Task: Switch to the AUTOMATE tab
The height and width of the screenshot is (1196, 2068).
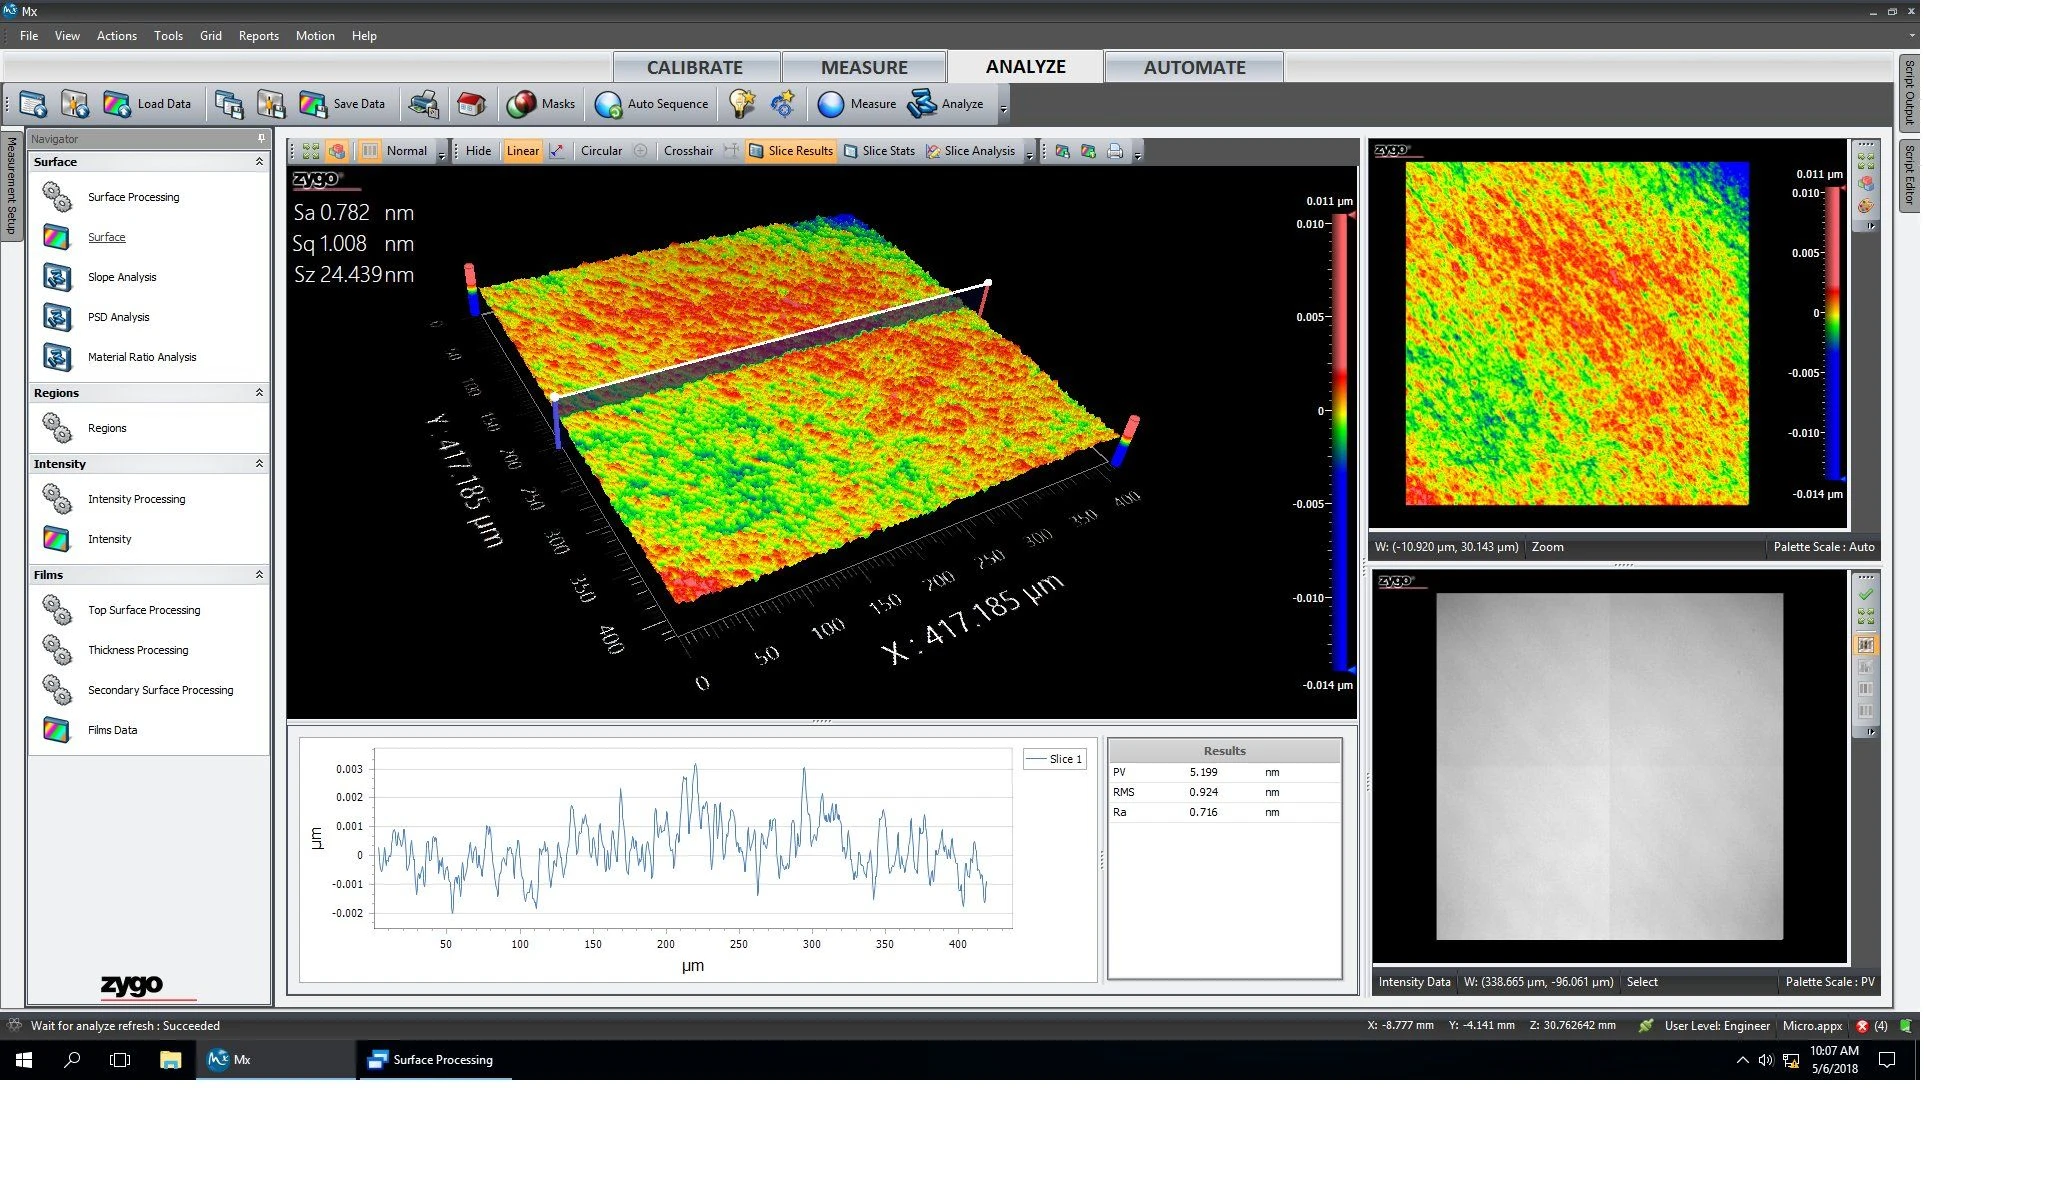Action: pyautogui.click(x=1194, y=67)
